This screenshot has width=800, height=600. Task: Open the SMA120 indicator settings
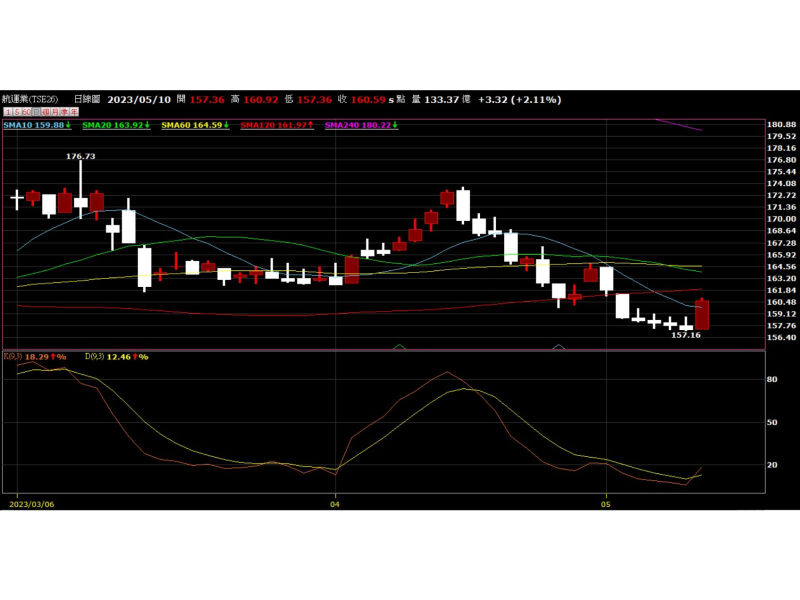coord(275,125)
